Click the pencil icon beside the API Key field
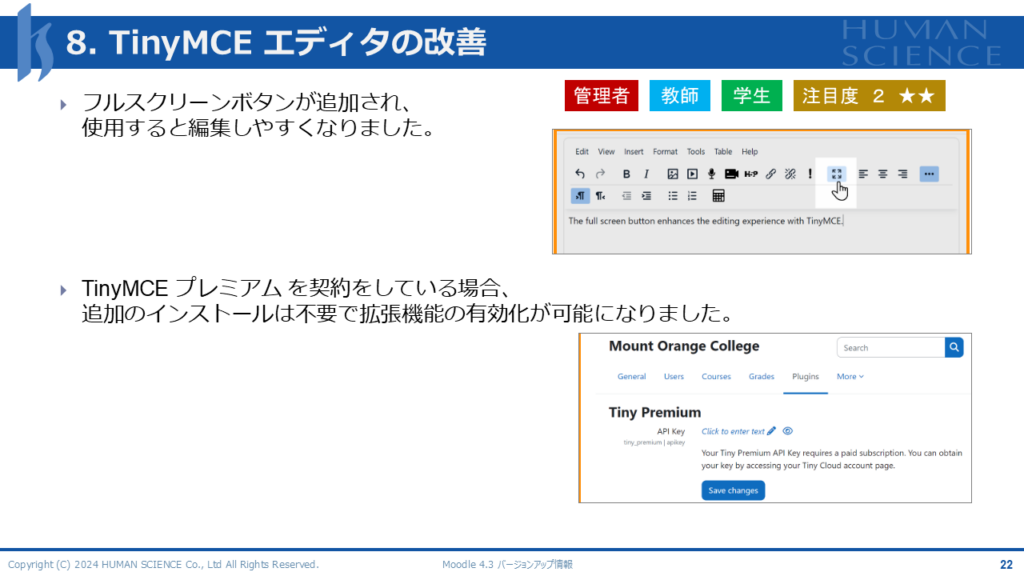The width and height of the screenshot is (1024, 576). point(772,431)
